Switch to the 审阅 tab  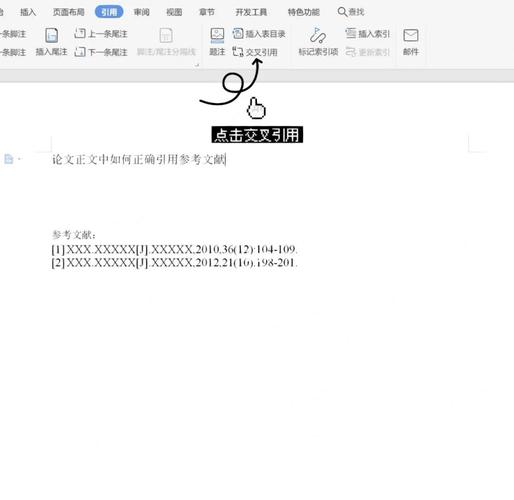[141, 12]
